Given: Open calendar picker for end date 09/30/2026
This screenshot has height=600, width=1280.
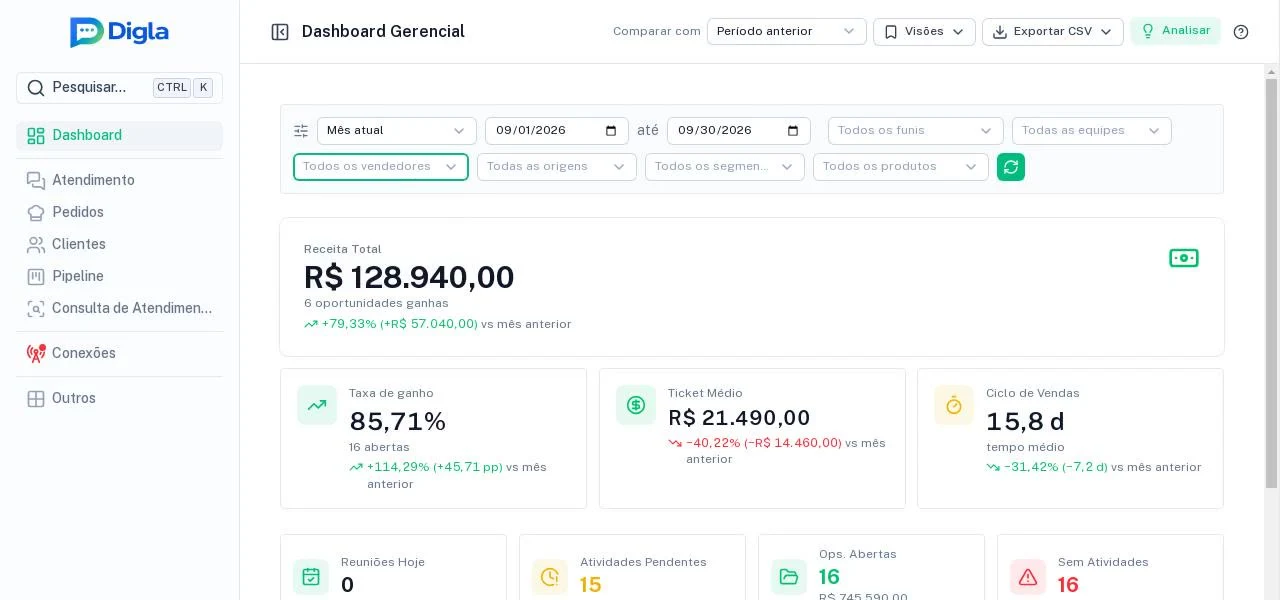Looking at the screenshot, I should click(794, 131).
